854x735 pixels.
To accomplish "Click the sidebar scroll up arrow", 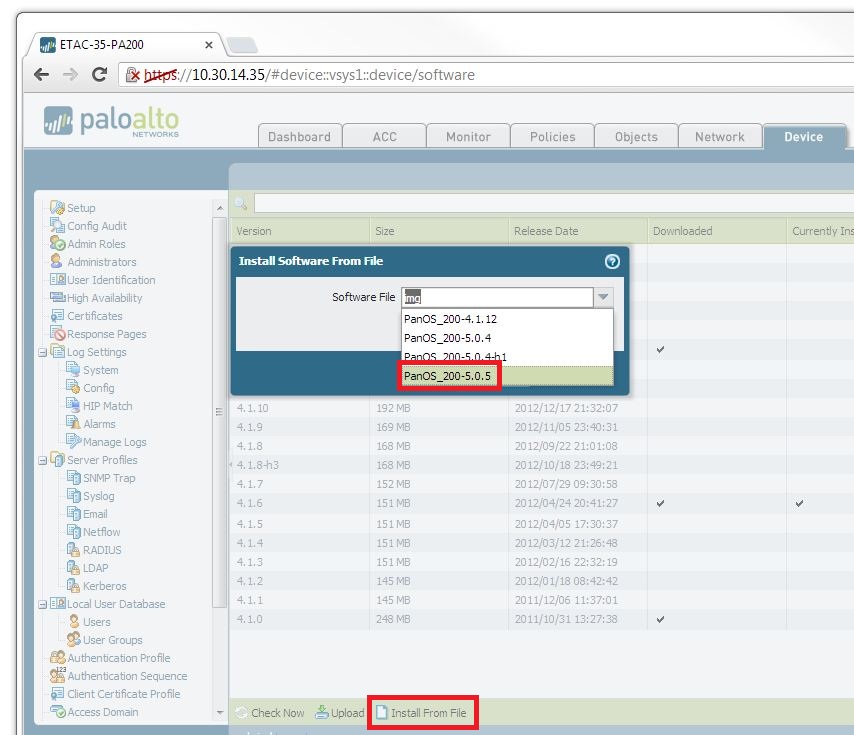I will click(x=219, y=208).
